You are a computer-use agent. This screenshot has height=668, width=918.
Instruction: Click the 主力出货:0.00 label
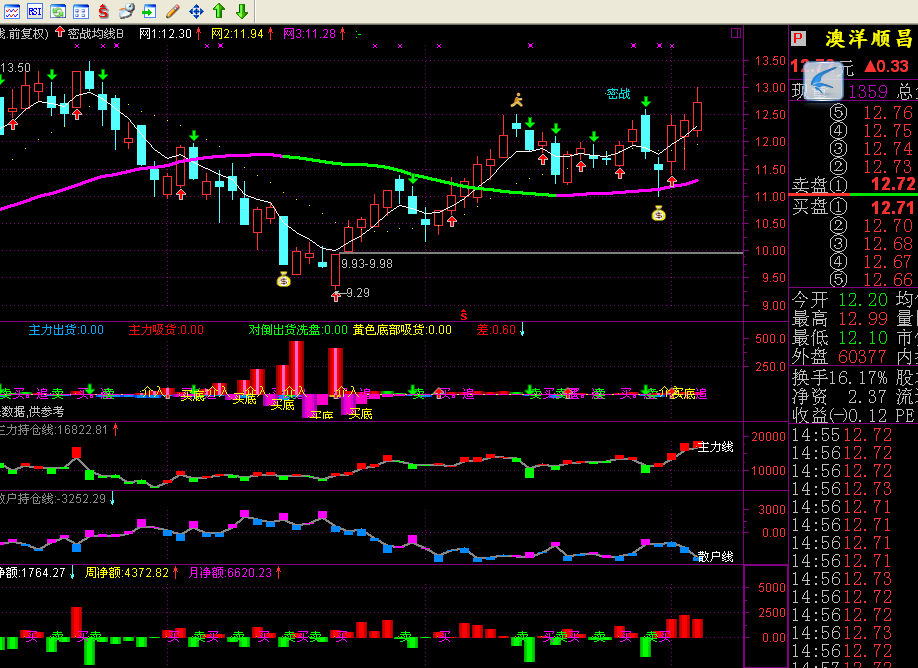[x=66, y=330]
